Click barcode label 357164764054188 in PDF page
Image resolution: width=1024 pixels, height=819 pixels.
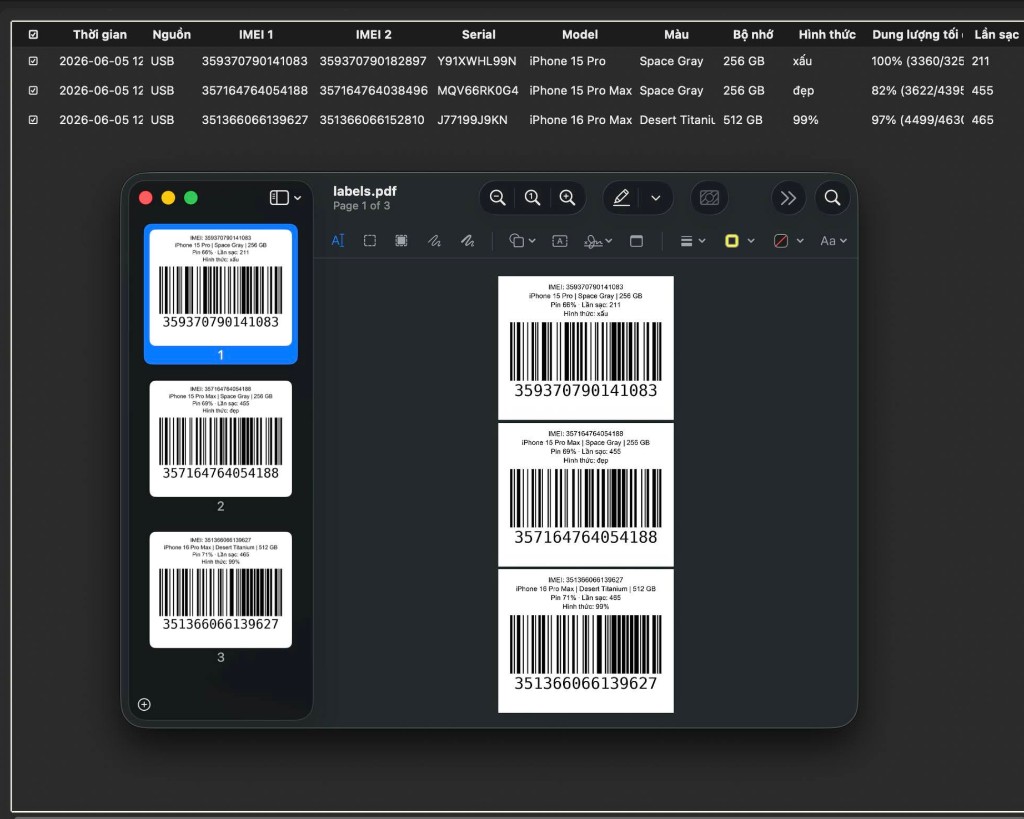pos(586,494)
